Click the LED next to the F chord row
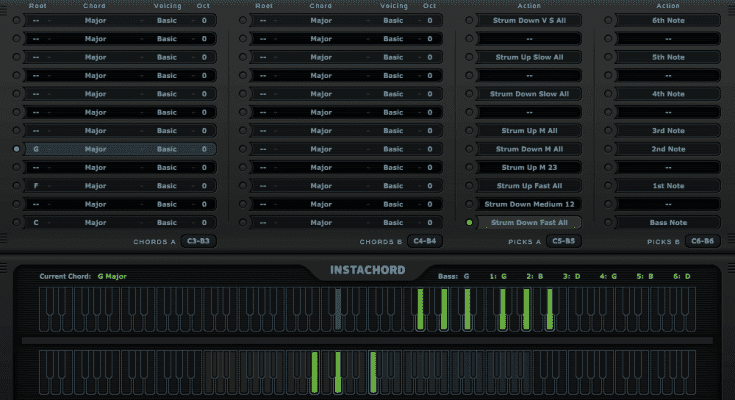Image resolution: width=735 pixels, height=400 pixels. point(16,186)
